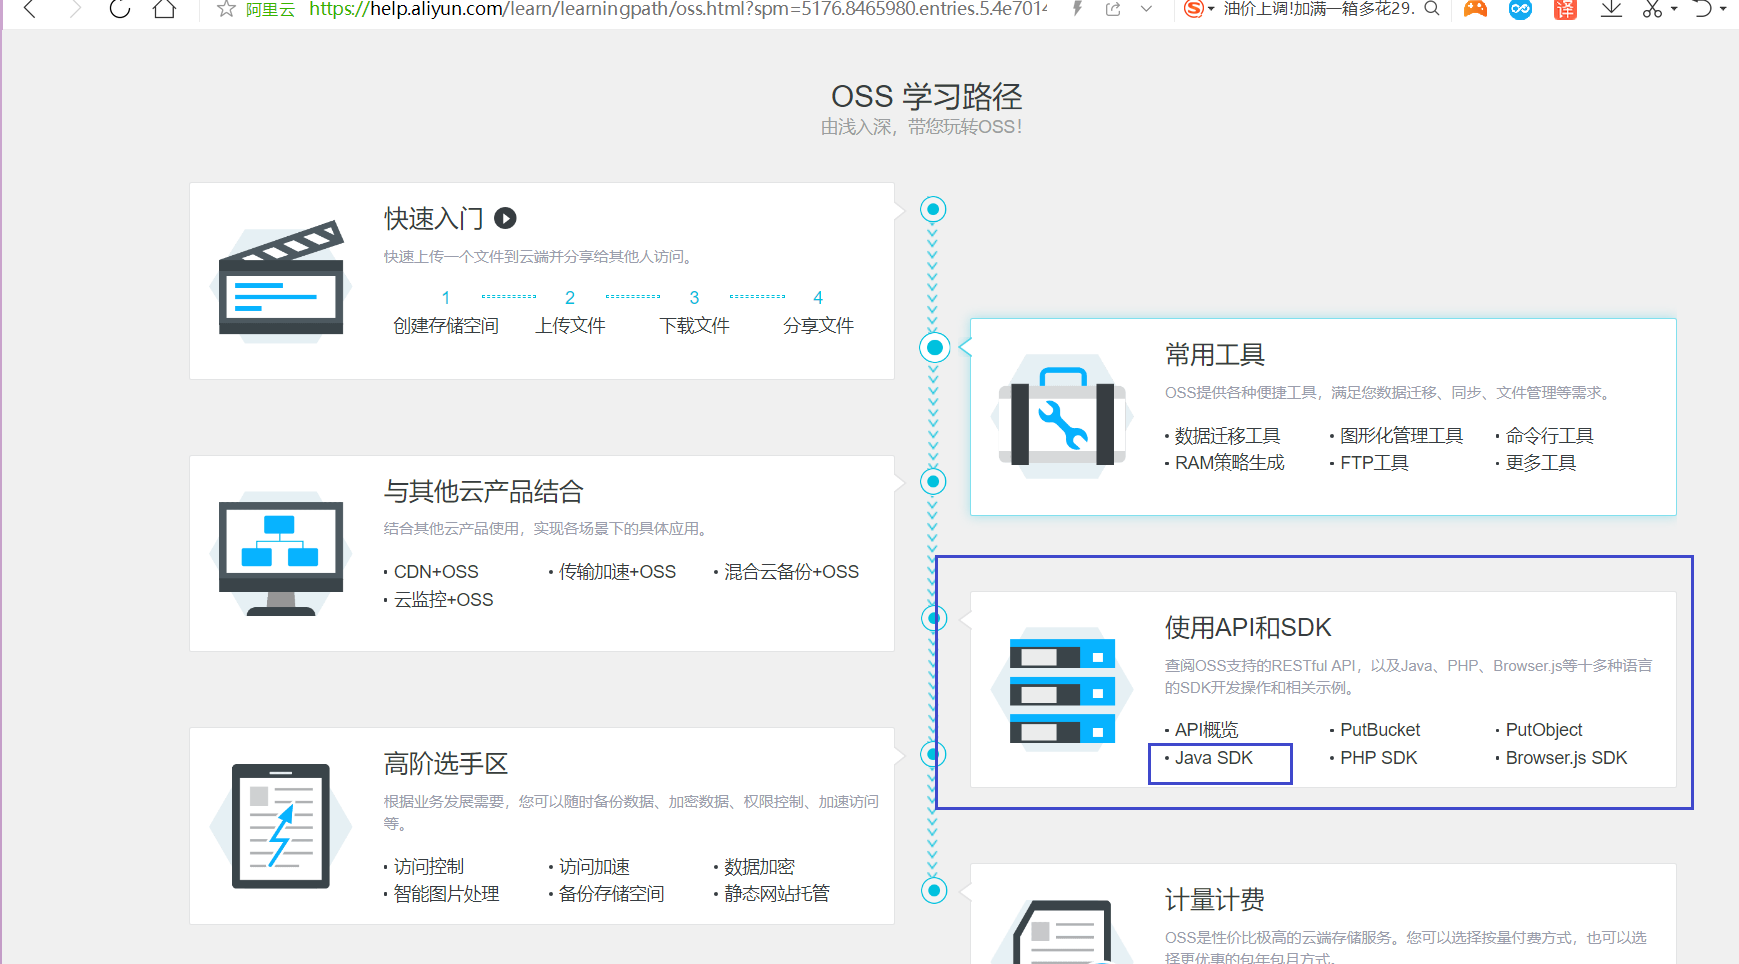Open step 分享文件
This screenshot has width=1739, height=964.
[x=818, y=325]
